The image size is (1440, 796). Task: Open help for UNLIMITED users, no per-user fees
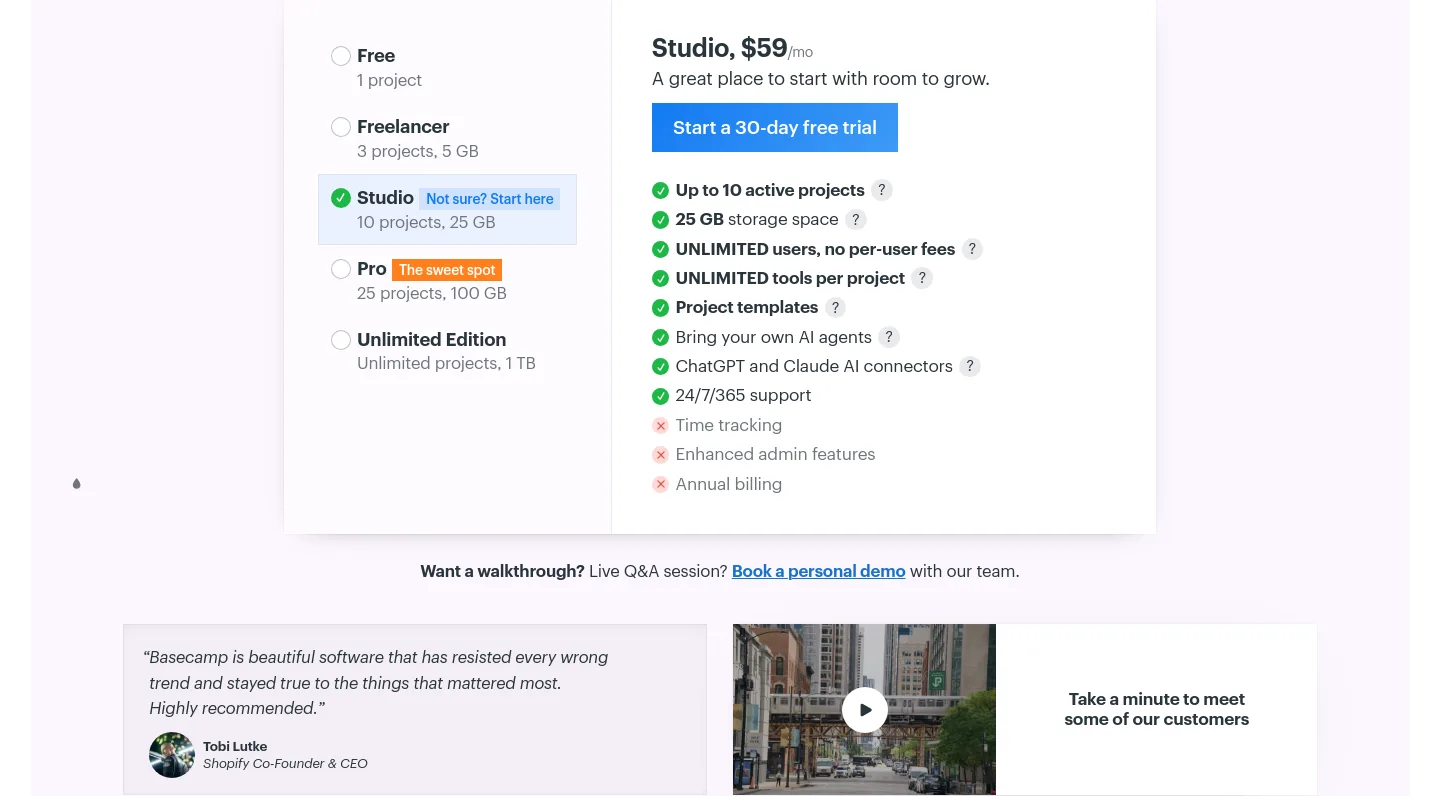(x=971, y=249)
